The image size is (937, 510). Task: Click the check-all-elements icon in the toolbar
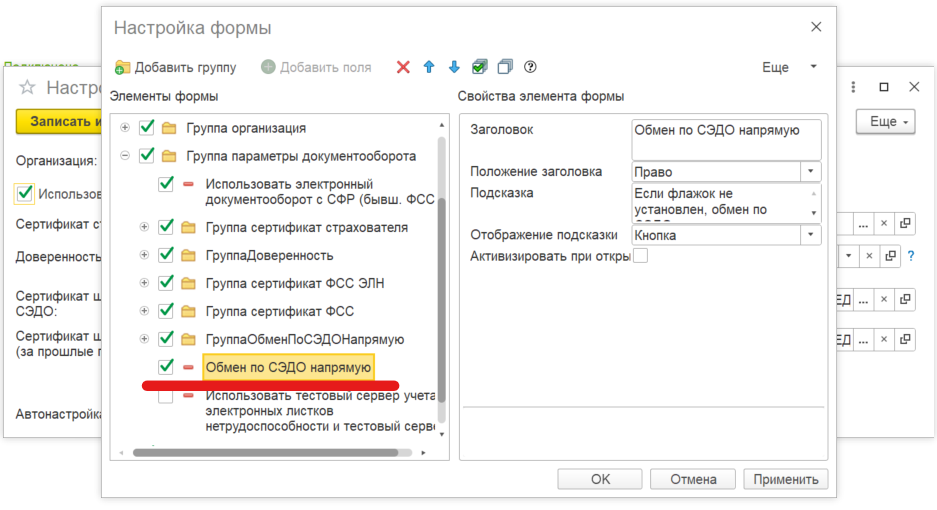pyautogui.click(x=479, y=67)
